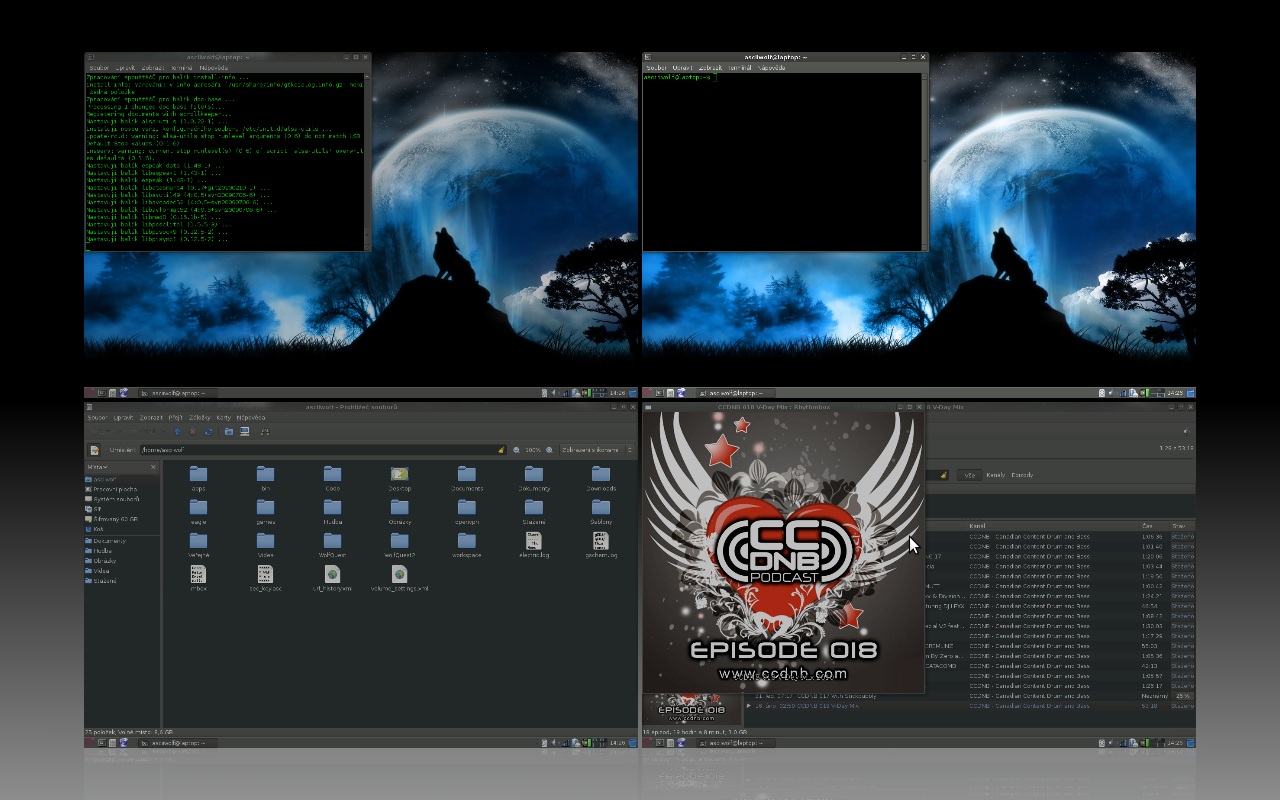Sort podcast list by Stav column

[x=1182, y=526]
